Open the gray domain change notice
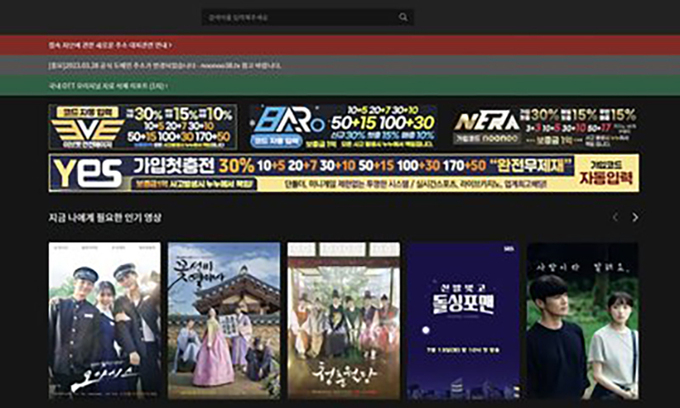This screenshot has width=680, height=408. tap(164, 65)
